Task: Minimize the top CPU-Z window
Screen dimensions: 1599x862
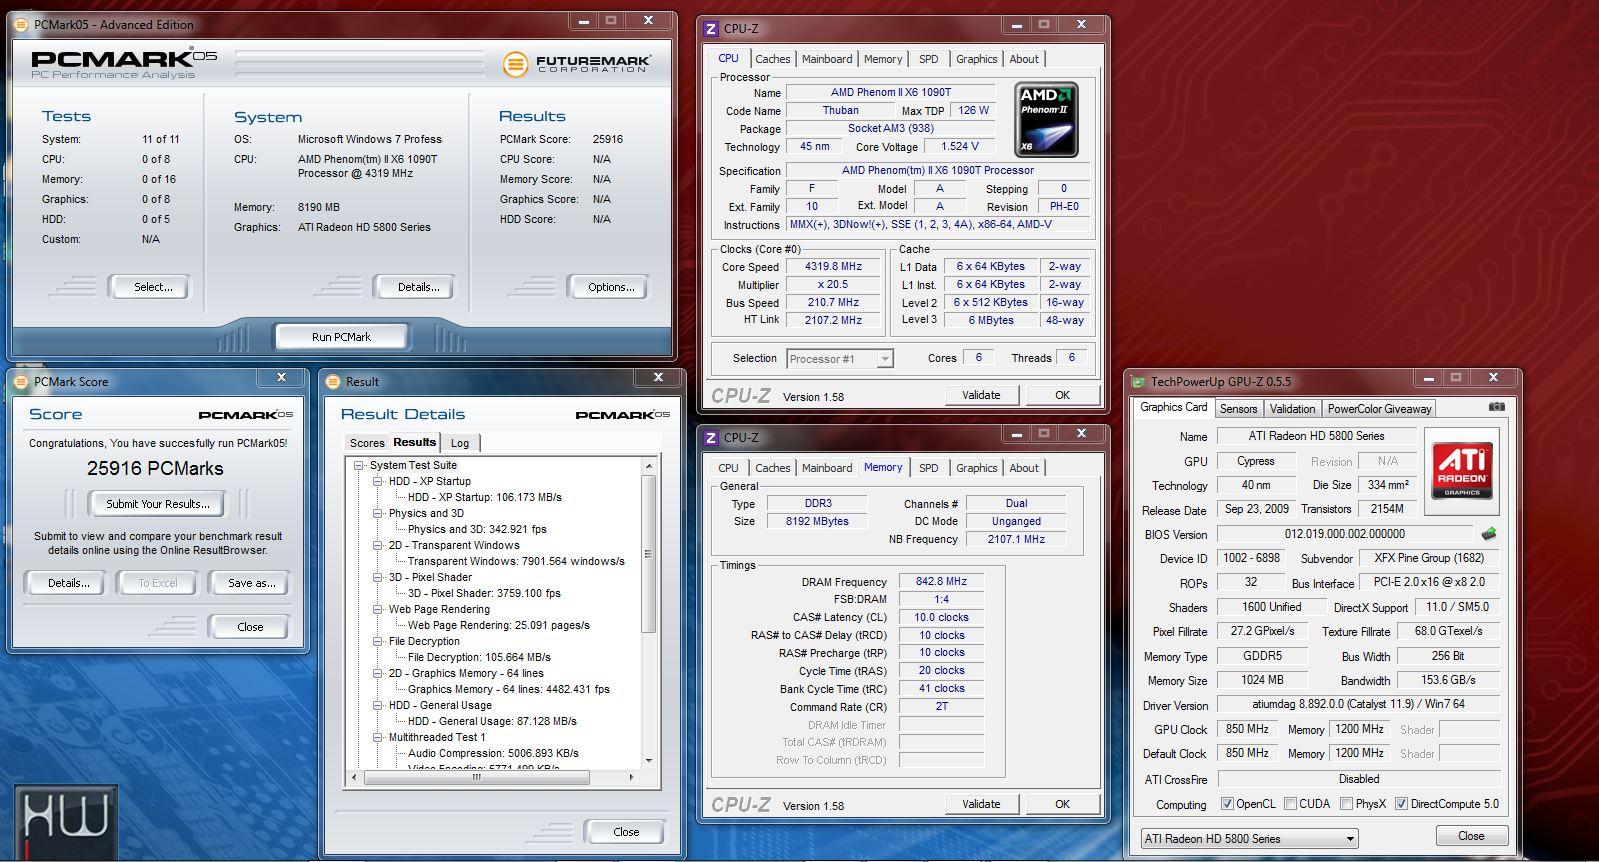Action: 1016,24
